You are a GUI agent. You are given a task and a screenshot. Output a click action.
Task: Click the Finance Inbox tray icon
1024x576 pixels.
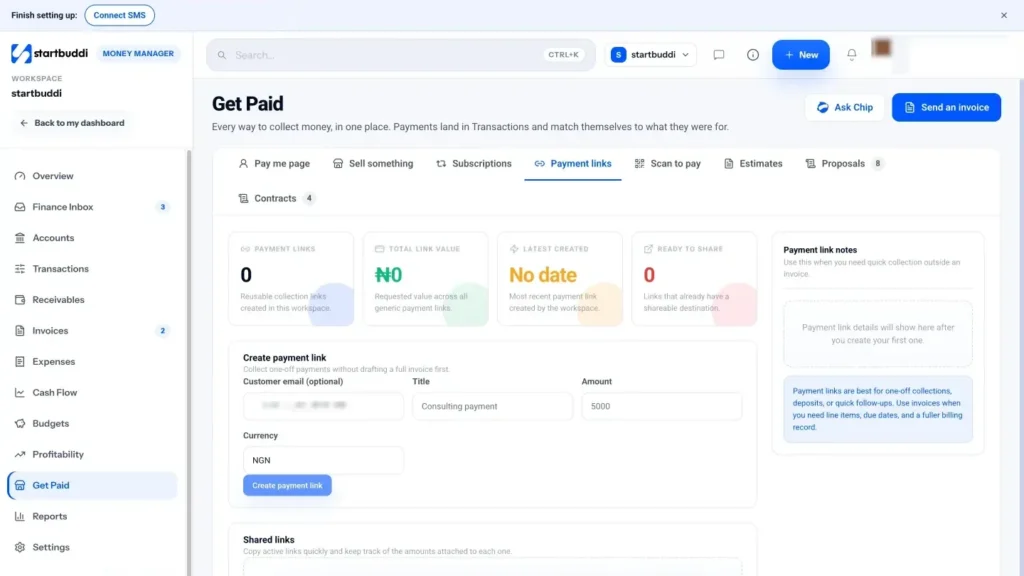(x=20, y=207)
